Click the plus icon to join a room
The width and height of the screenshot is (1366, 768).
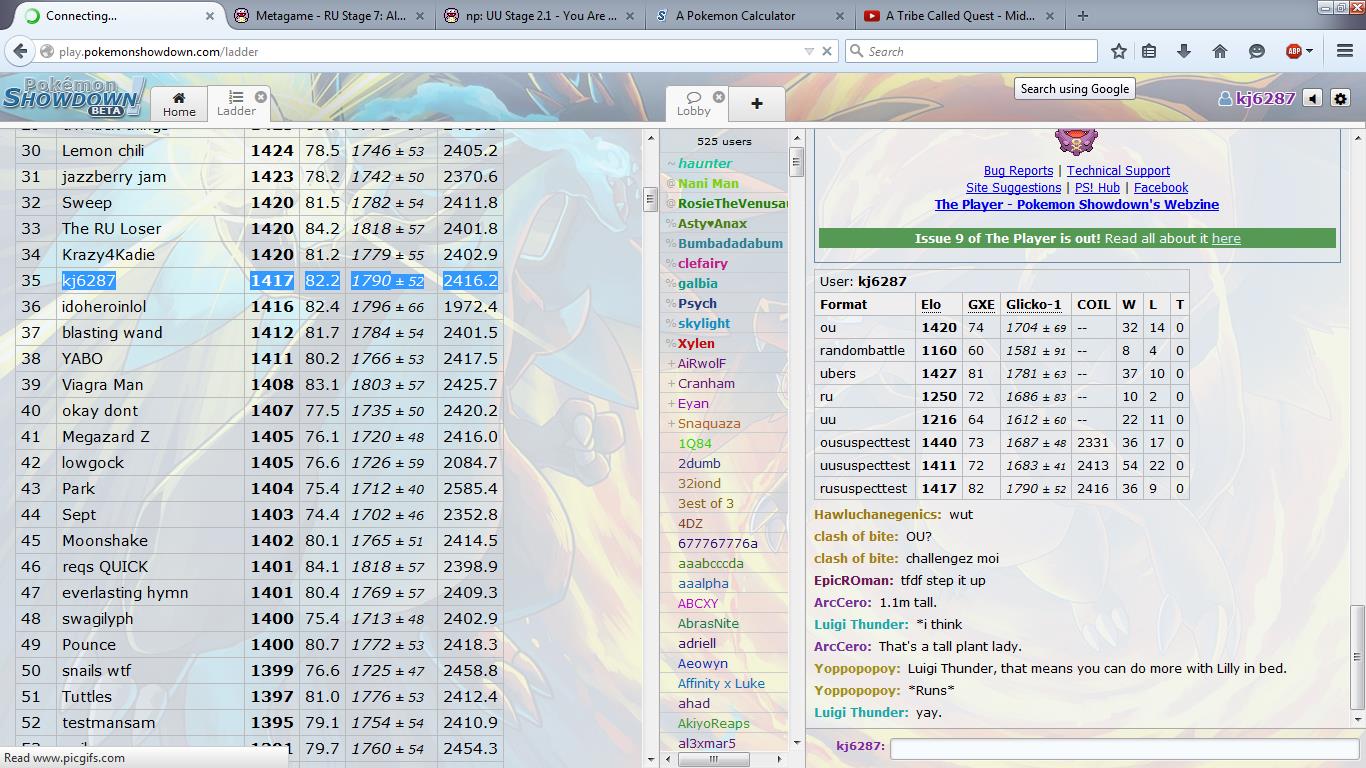(x=756, y=103)
